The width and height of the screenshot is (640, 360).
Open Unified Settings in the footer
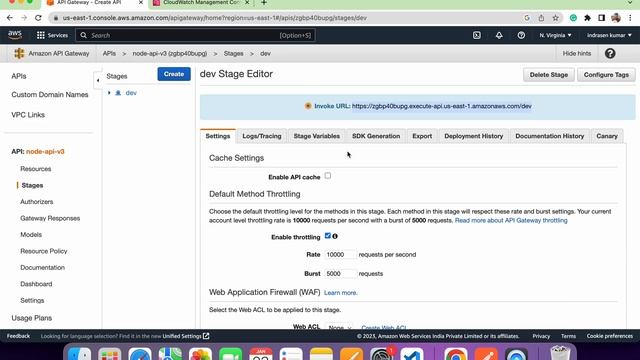[186, 336]
